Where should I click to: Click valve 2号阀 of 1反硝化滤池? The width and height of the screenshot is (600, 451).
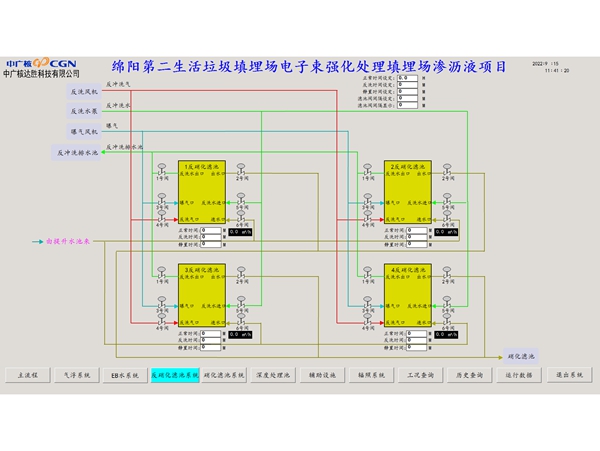coord(241,167)
